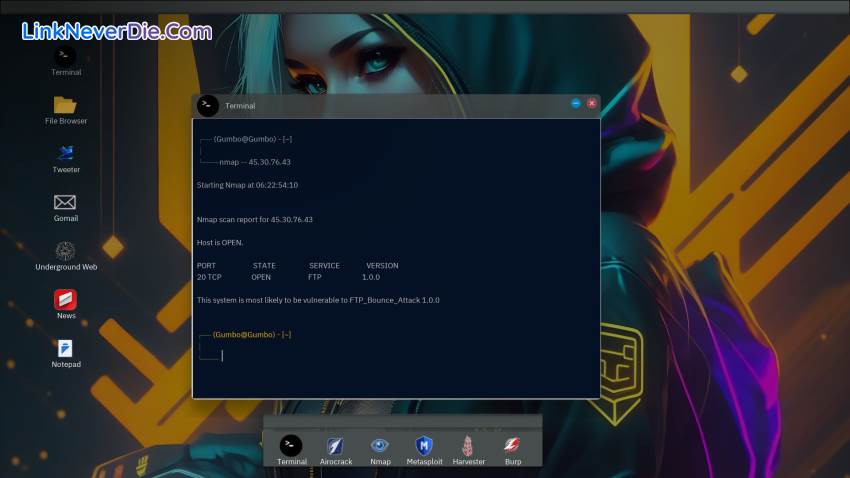The width and height of the screenshot is (850, 478).
Task: Click Terminal icon in the bottom dock
Action: click(291, 445)
